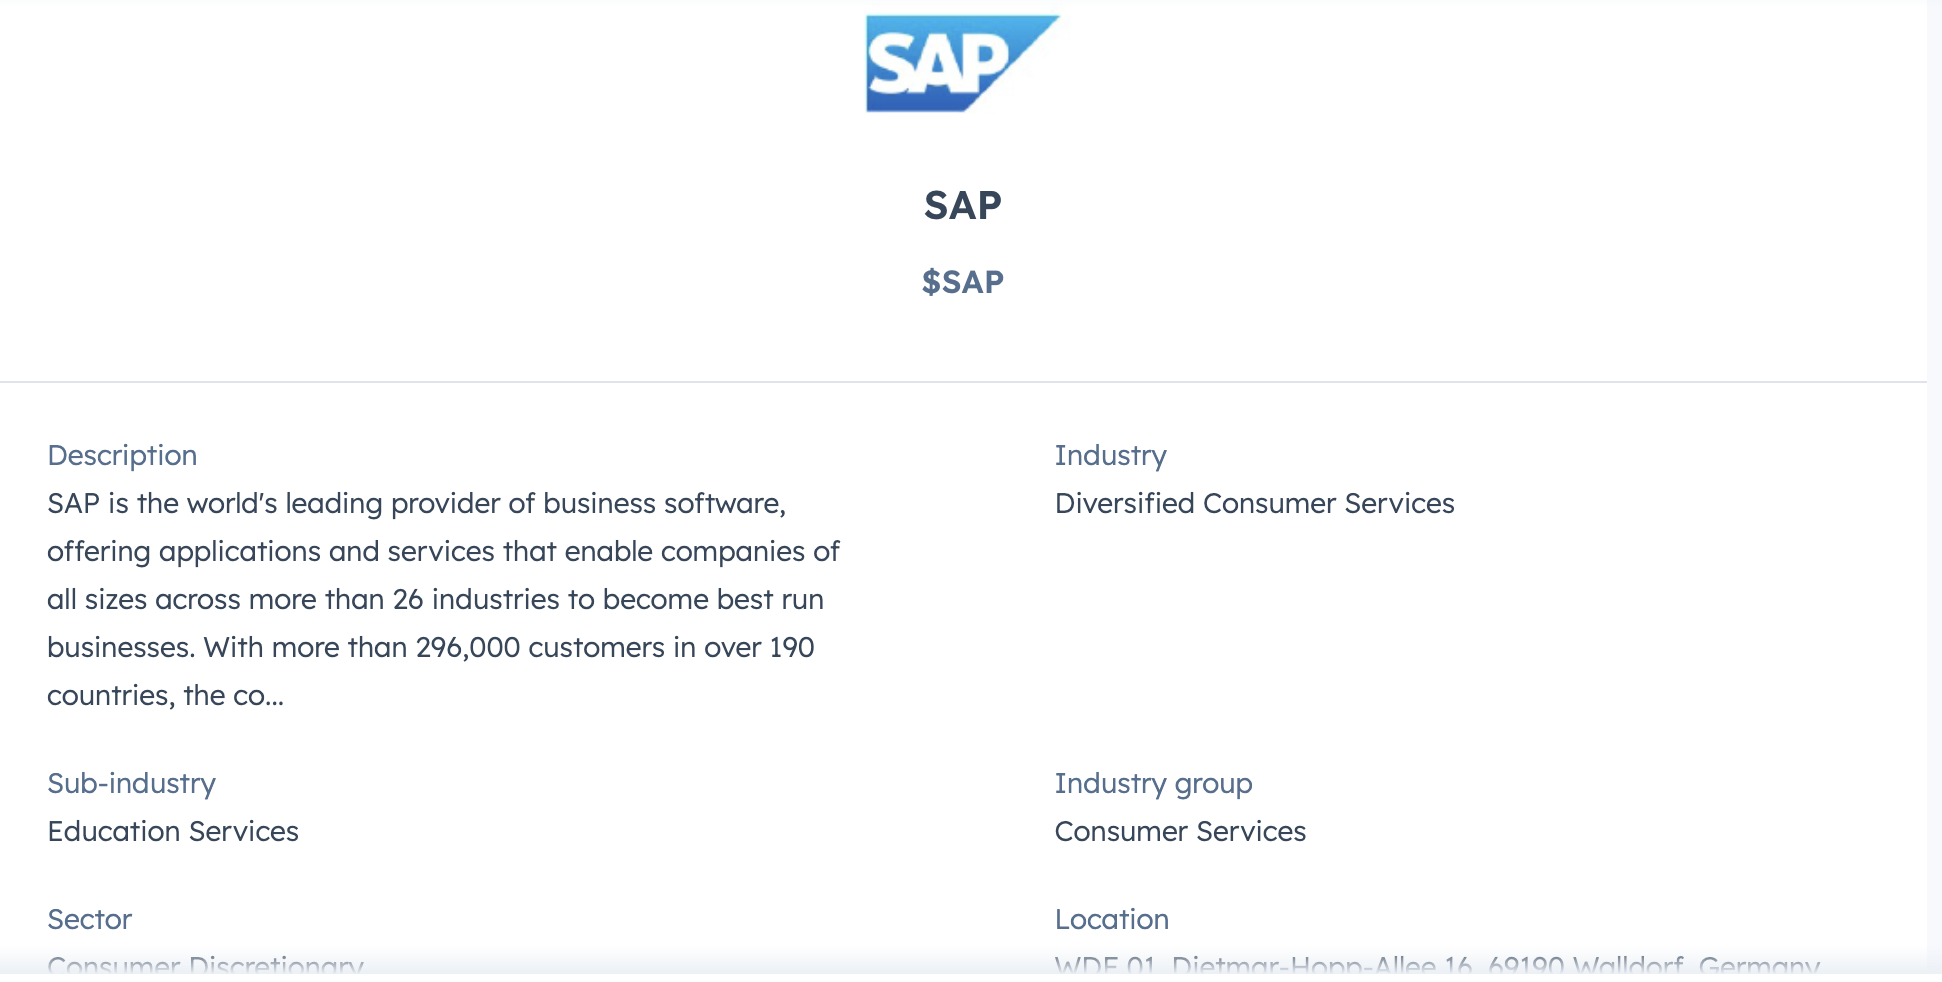The width and height of the screenshot is (1942, 982).
Task: Click the SAP logo image
Action: click(962, 63)
